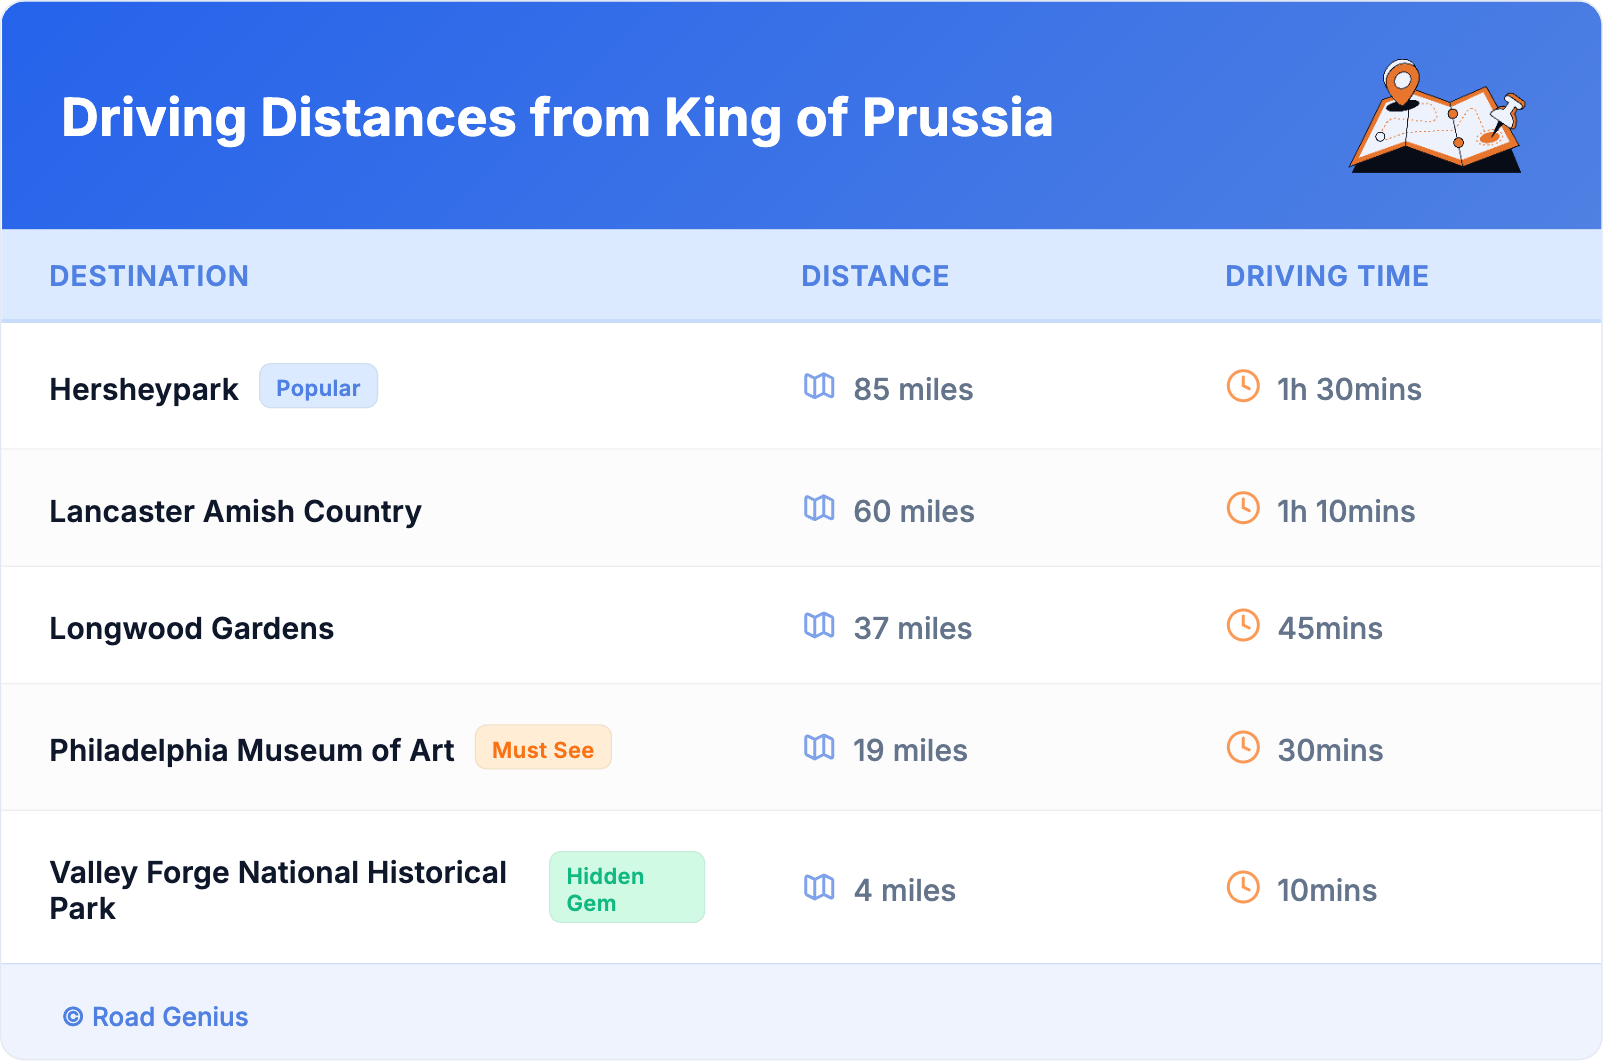
Task: Click the Destination column header
Action: click(149, 276)
